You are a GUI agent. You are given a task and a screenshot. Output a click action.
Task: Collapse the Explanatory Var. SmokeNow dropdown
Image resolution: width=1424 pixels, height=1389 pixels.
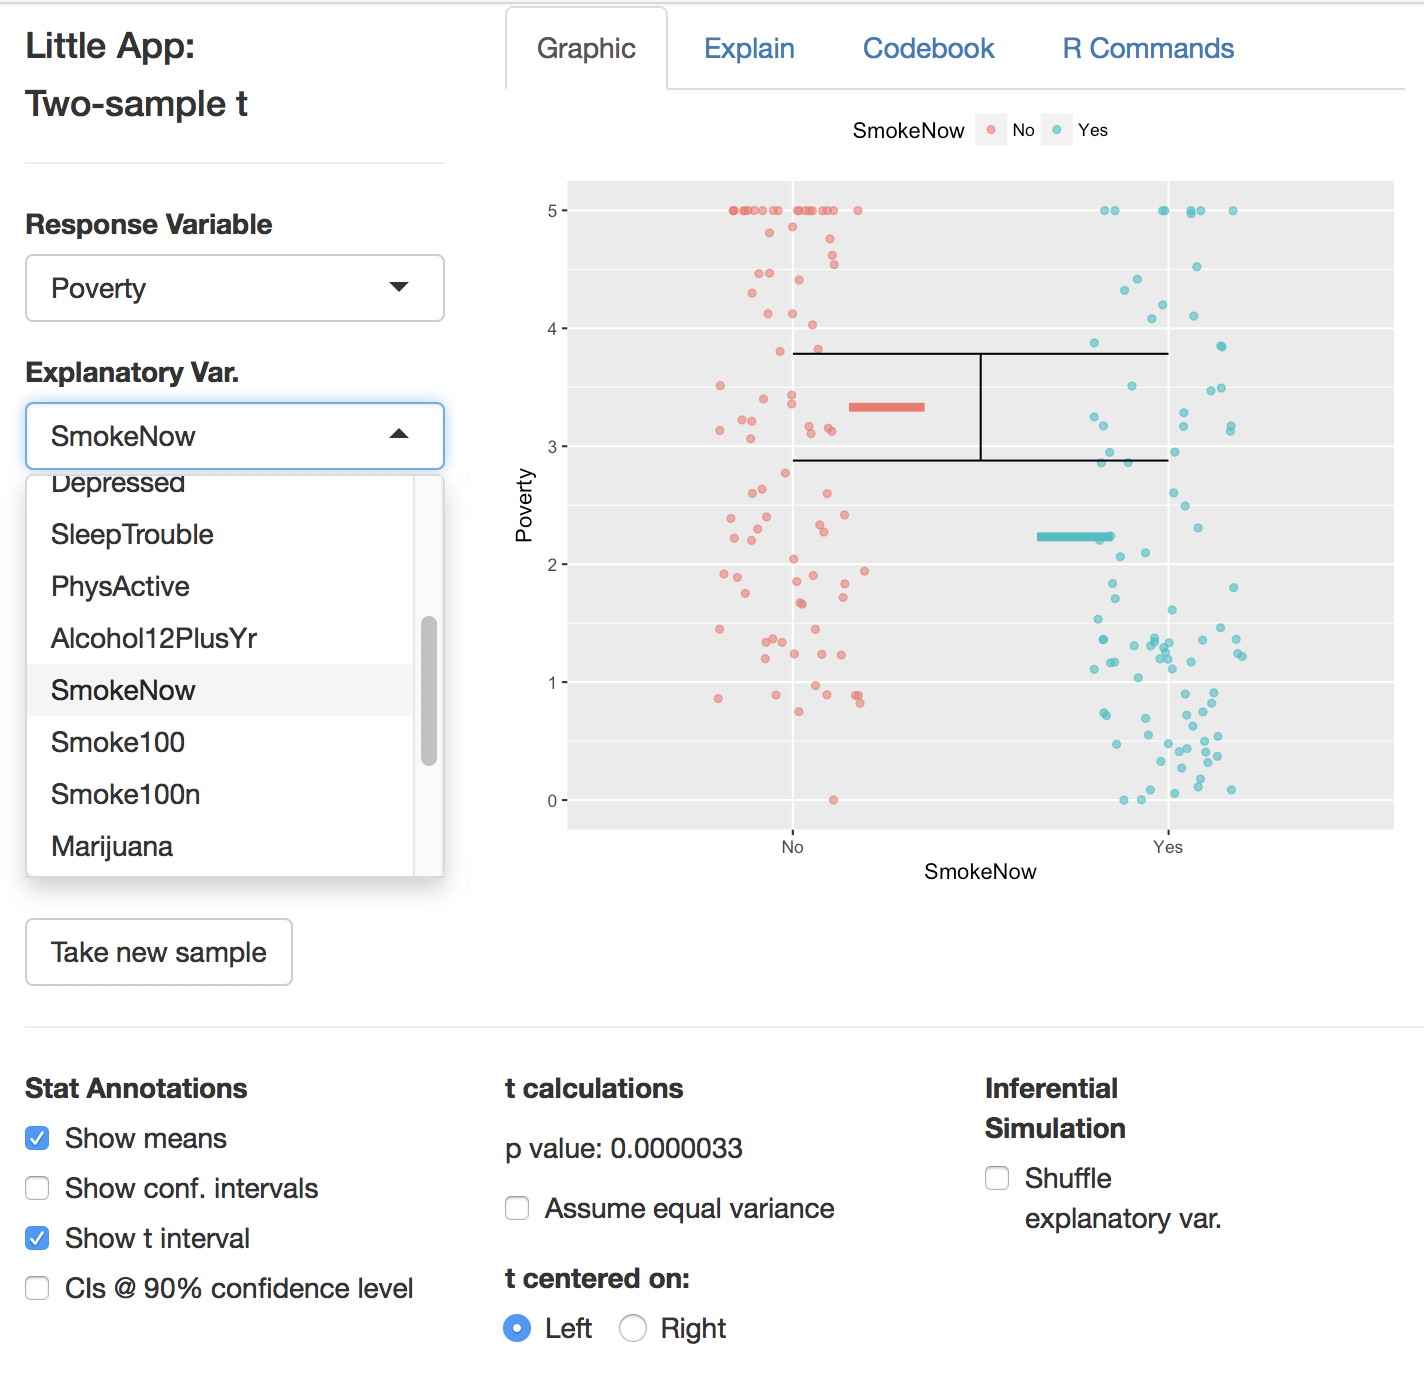point(234,436)
